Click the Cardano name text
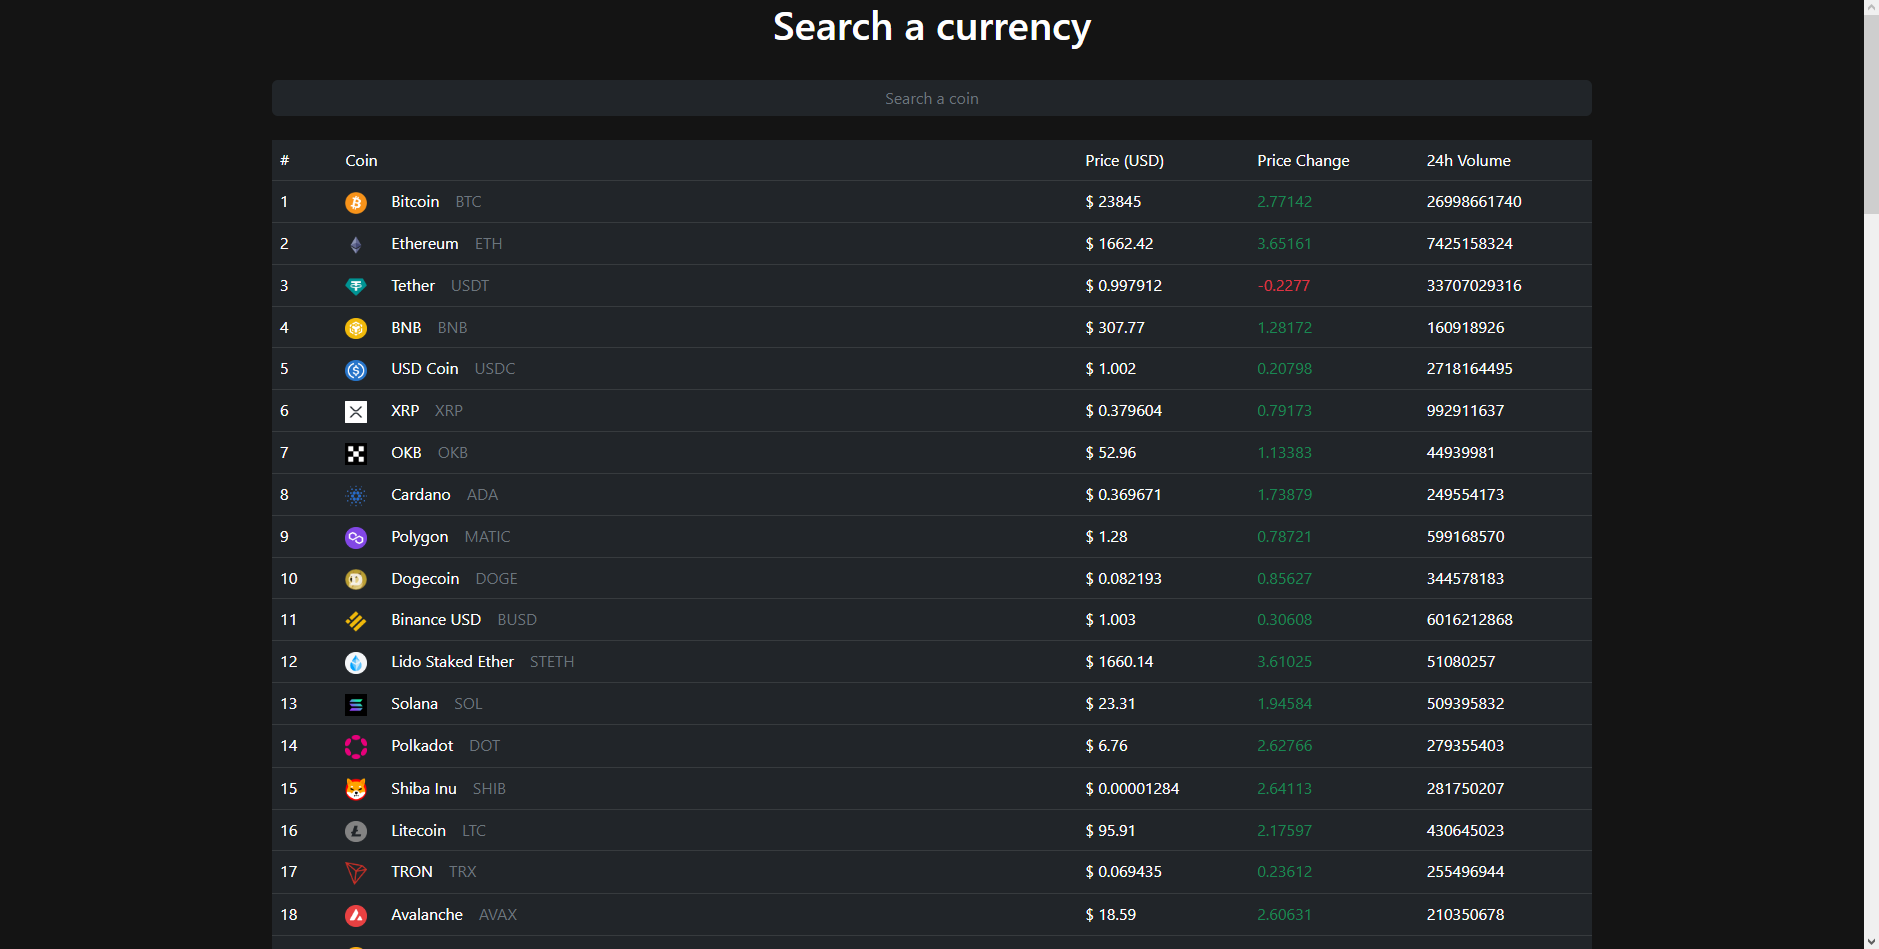This screenshot has width=1879, height=949. click(x=421, y=495)
